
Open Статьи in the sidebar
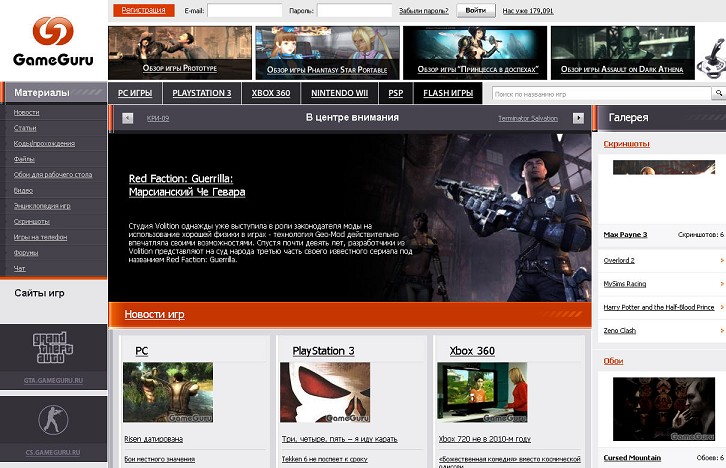25,128
